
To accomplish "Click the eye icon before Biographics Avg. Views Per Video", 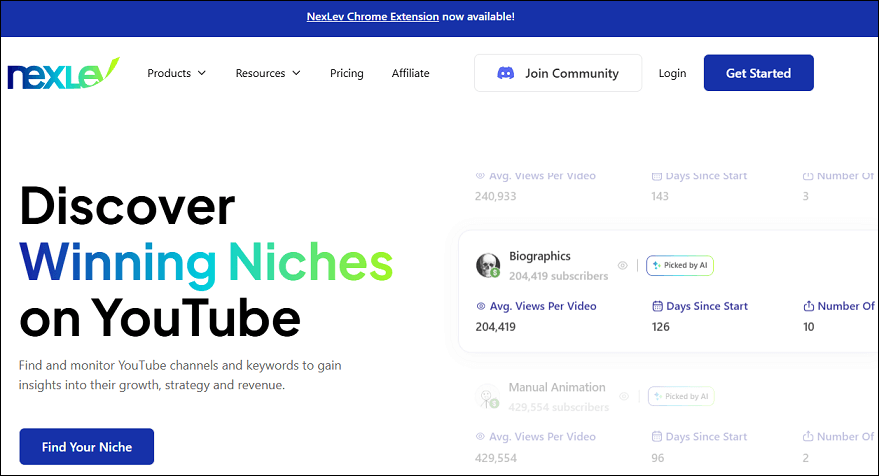I will [x=480, y=306].
